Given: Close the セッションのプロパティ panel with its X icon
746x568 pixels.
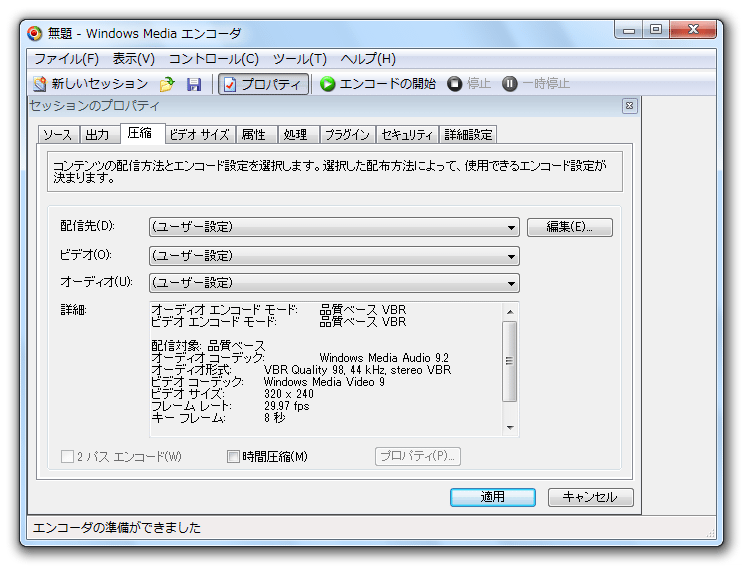Looking at the screenshot, I should pyautogui.click(x=629, y=106).
